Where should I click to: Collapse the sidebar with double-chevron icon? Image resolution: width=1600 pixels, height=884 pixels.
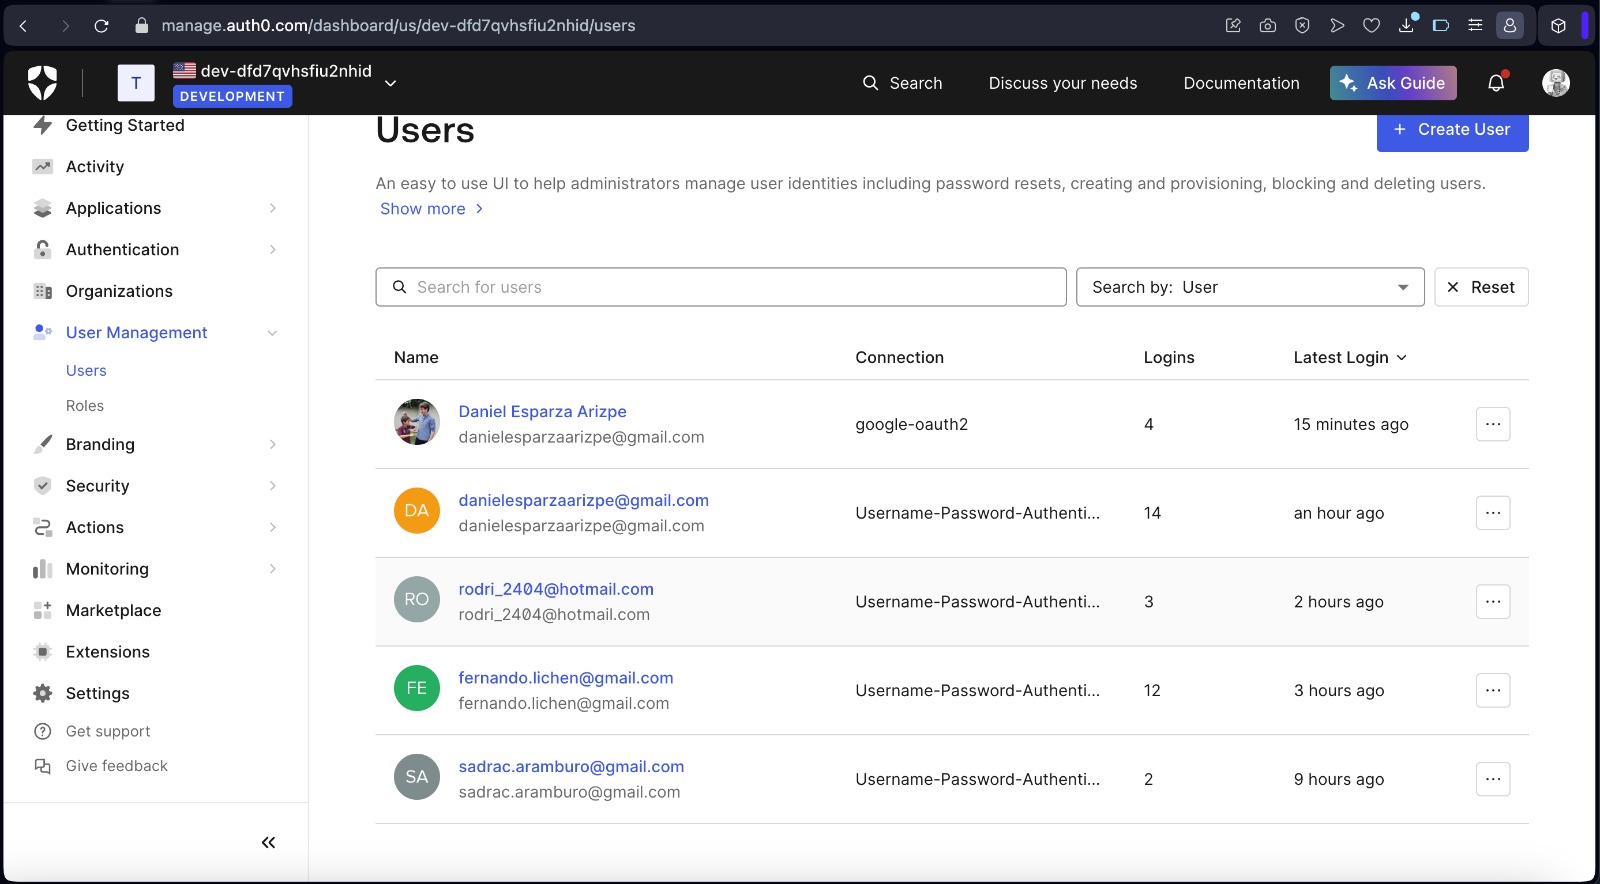268,843
